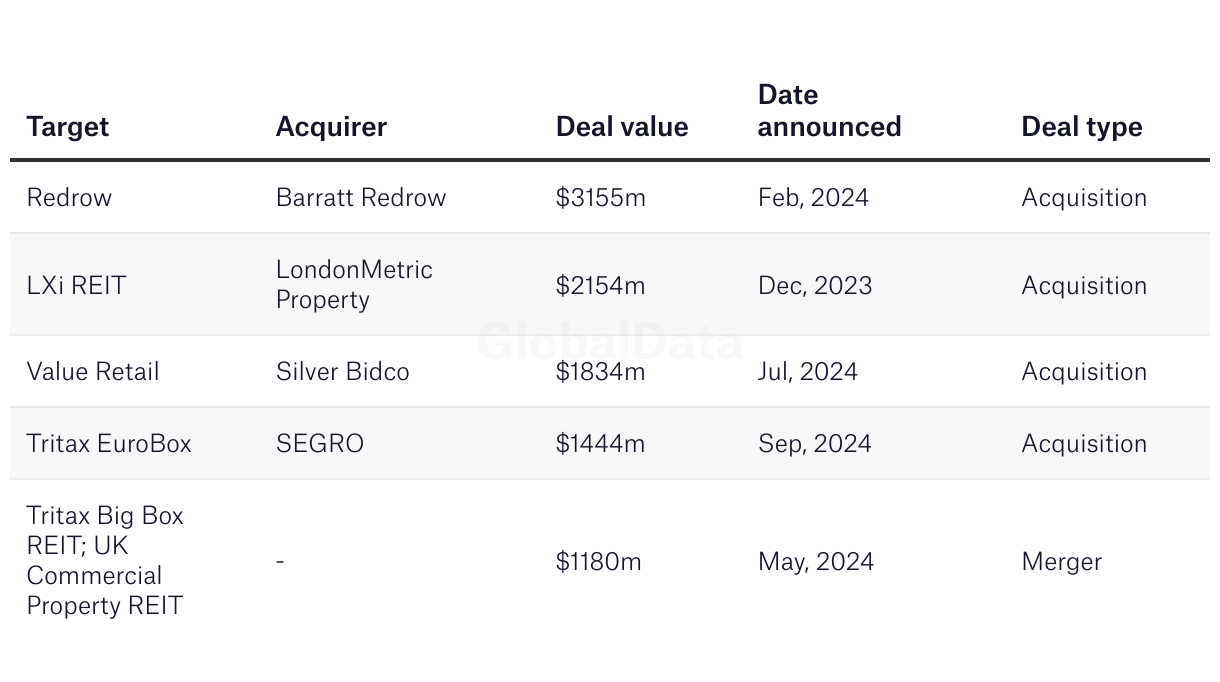Click the $2154m deal value
1220x682 pixels.
(x=600, y=285)
